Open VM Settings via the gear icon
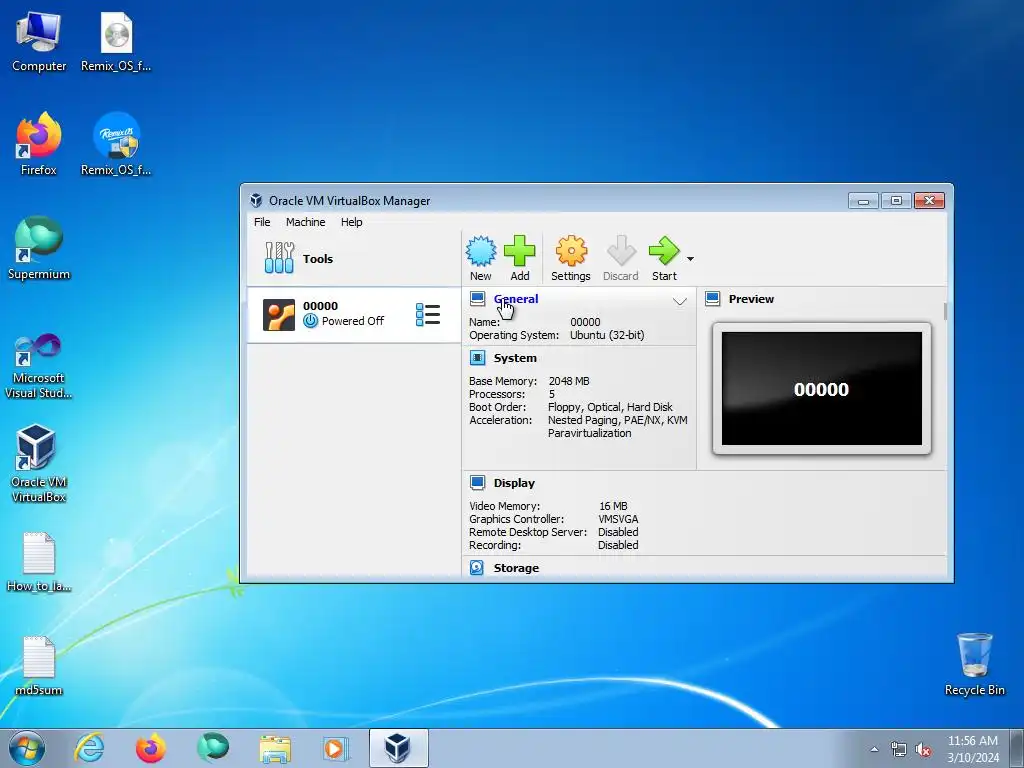The width and height of the screenshot is (1024, 768). [x=571, y=259]
